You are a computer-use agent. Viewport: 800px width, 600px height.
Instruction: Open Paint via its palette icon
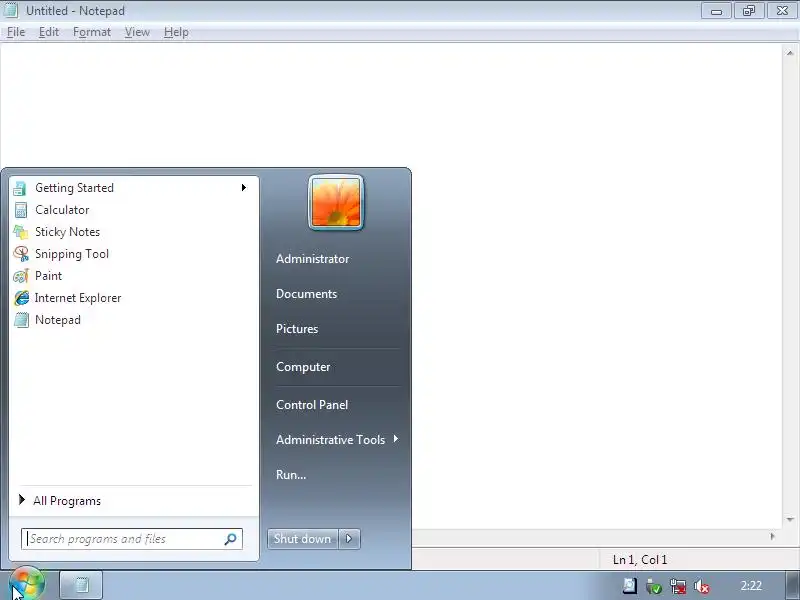tap(21, 276)
